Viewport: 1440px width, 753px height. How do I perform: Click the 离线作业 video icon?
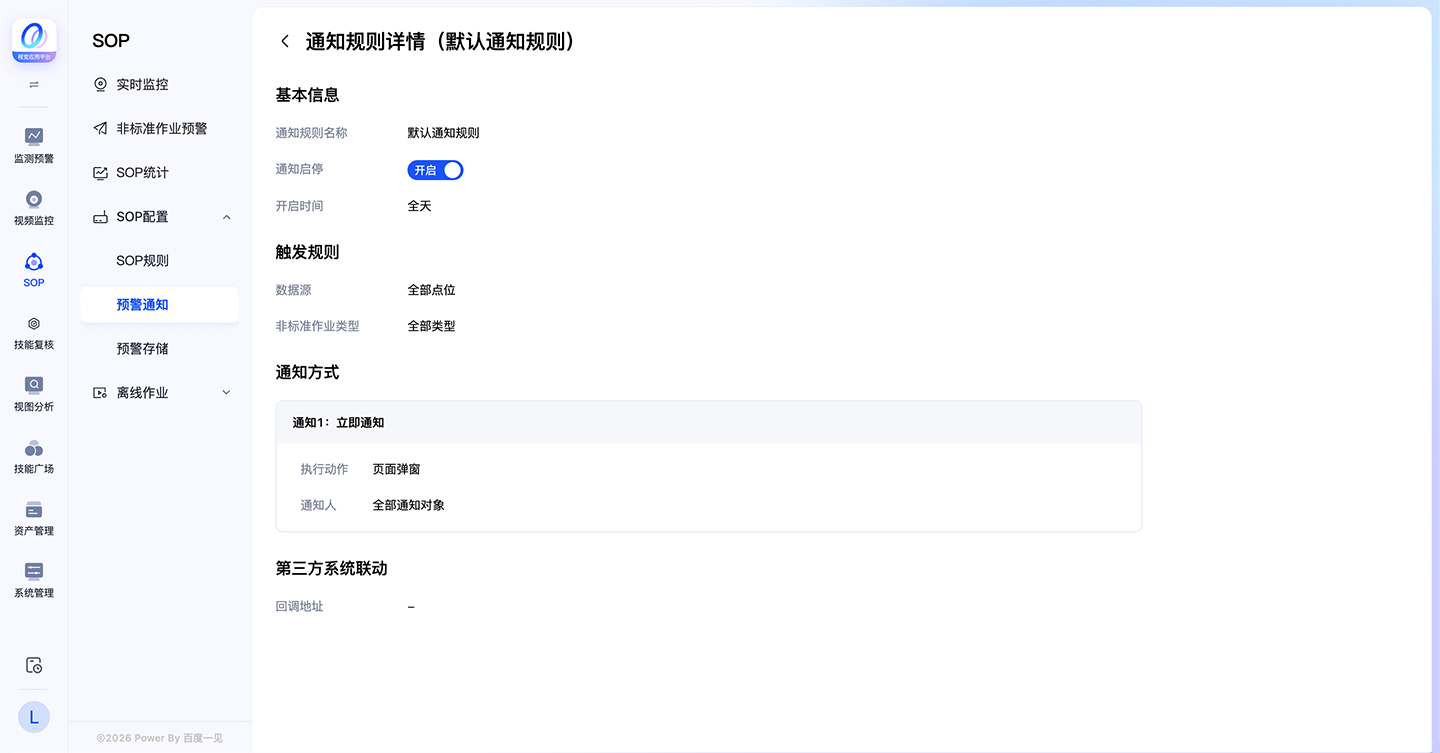pos(100,393)
